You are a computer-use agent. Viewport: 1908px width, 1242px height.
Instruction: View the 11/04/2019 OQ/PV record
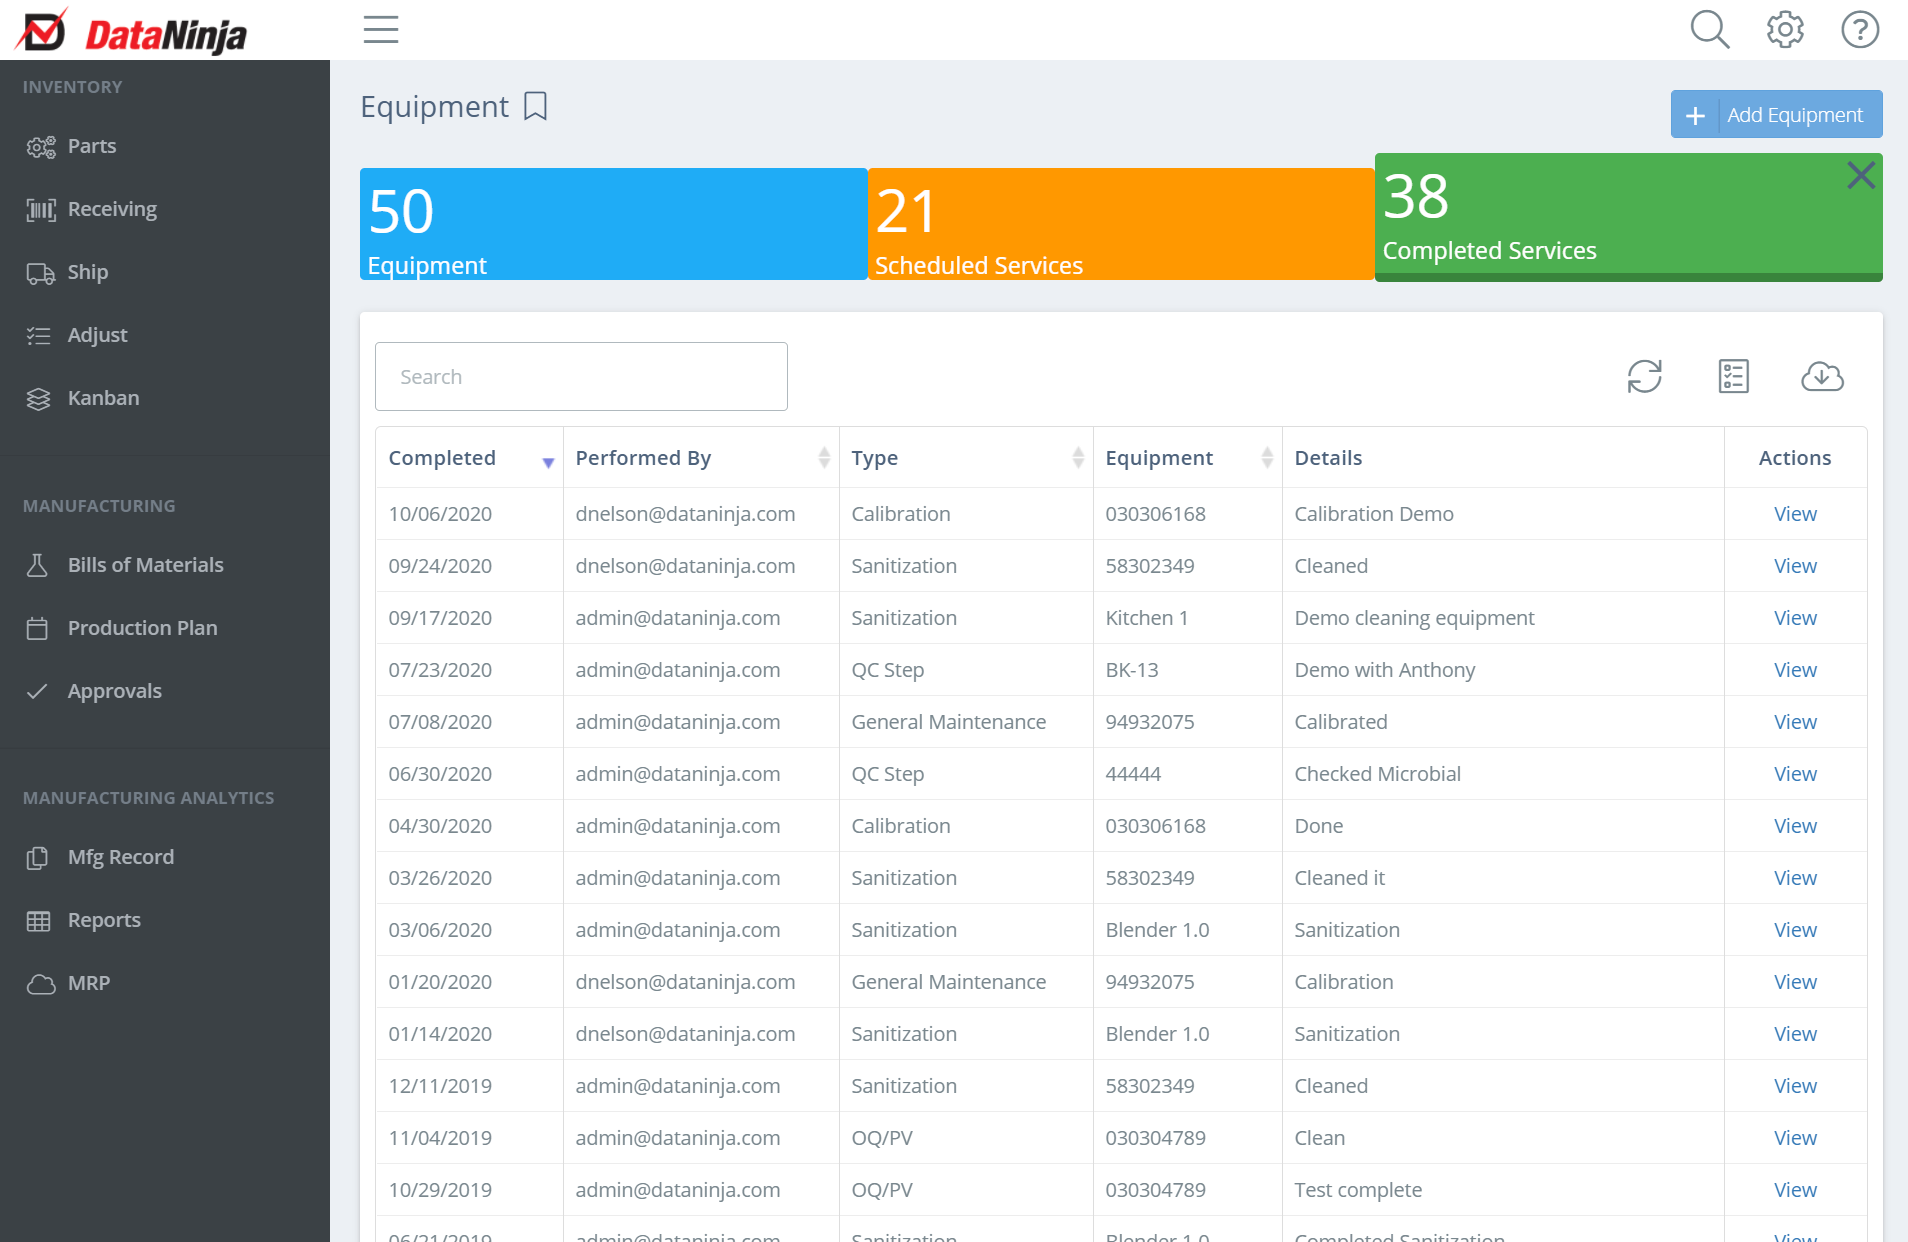tap(1795, 1138)
